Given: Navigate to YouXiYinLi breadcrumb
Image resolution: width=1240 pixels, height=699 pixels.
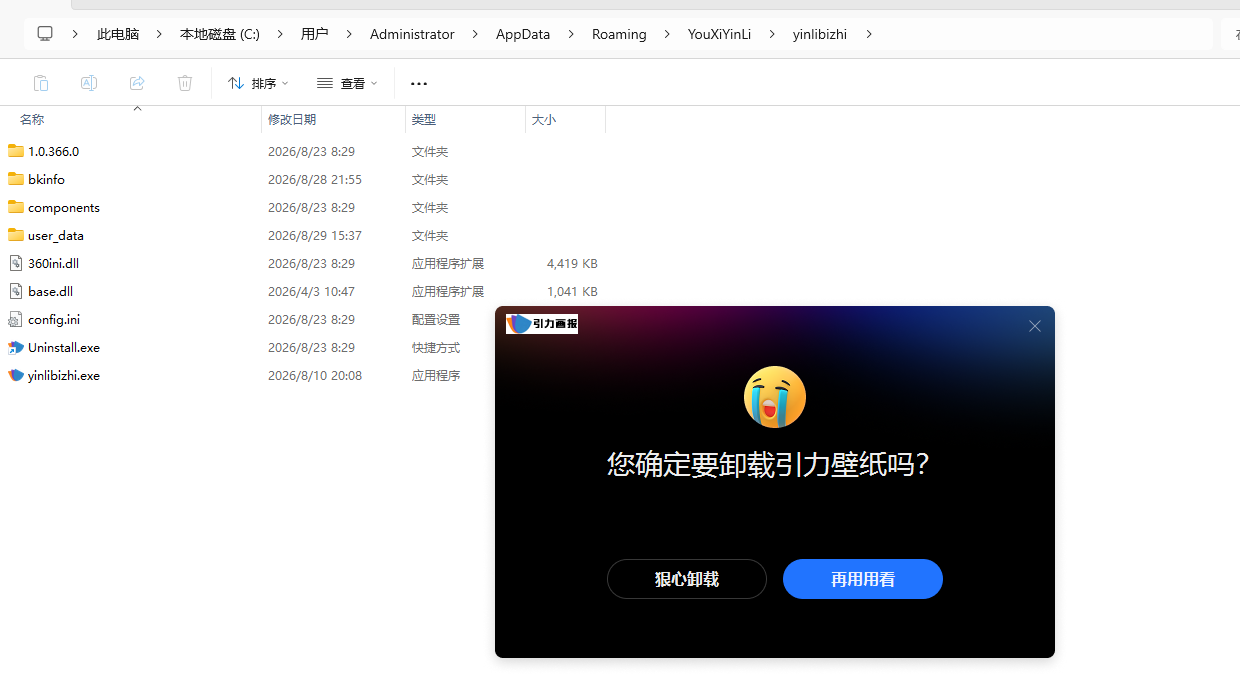Looking at the screenshot, I should [x=719, y=34].
